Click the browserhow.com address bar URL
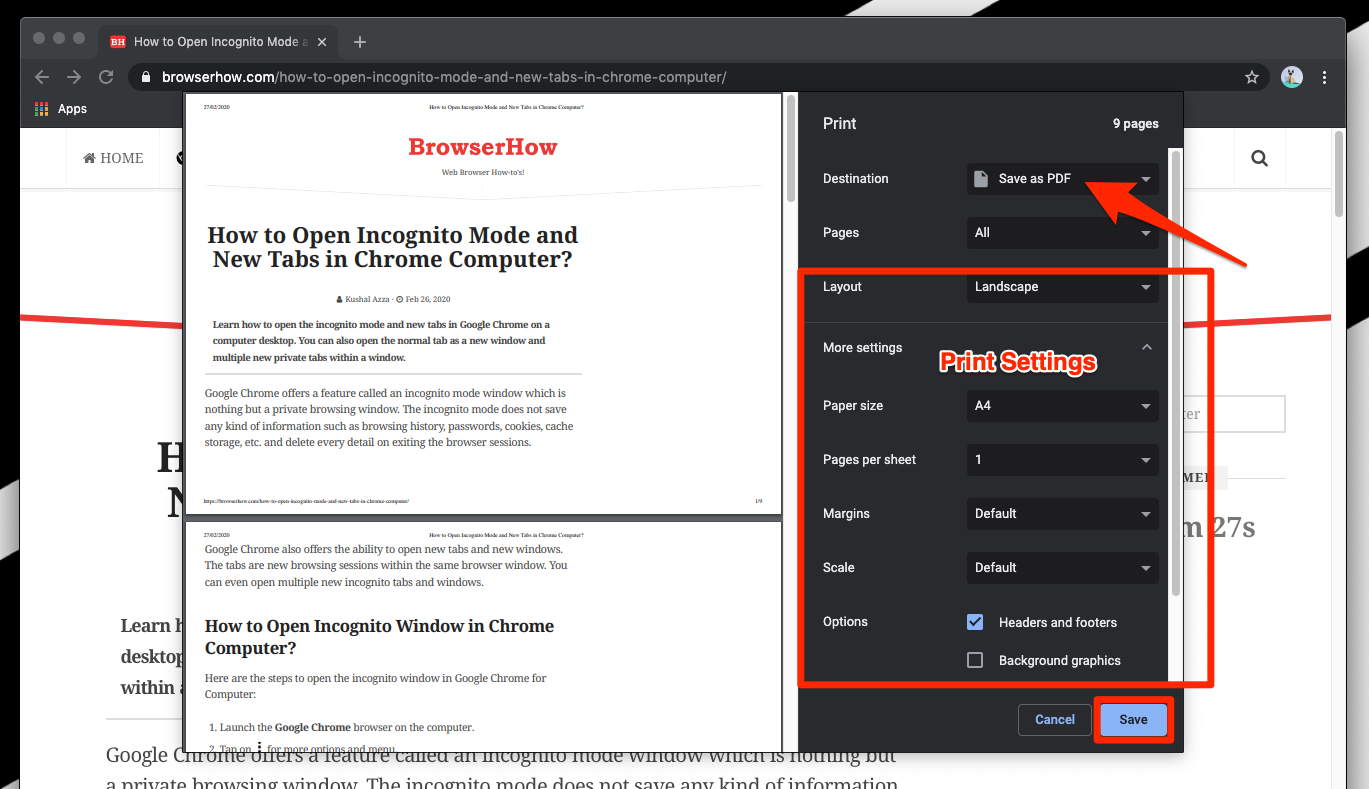Screen dimensions: 1369x789 coord(444,77)
